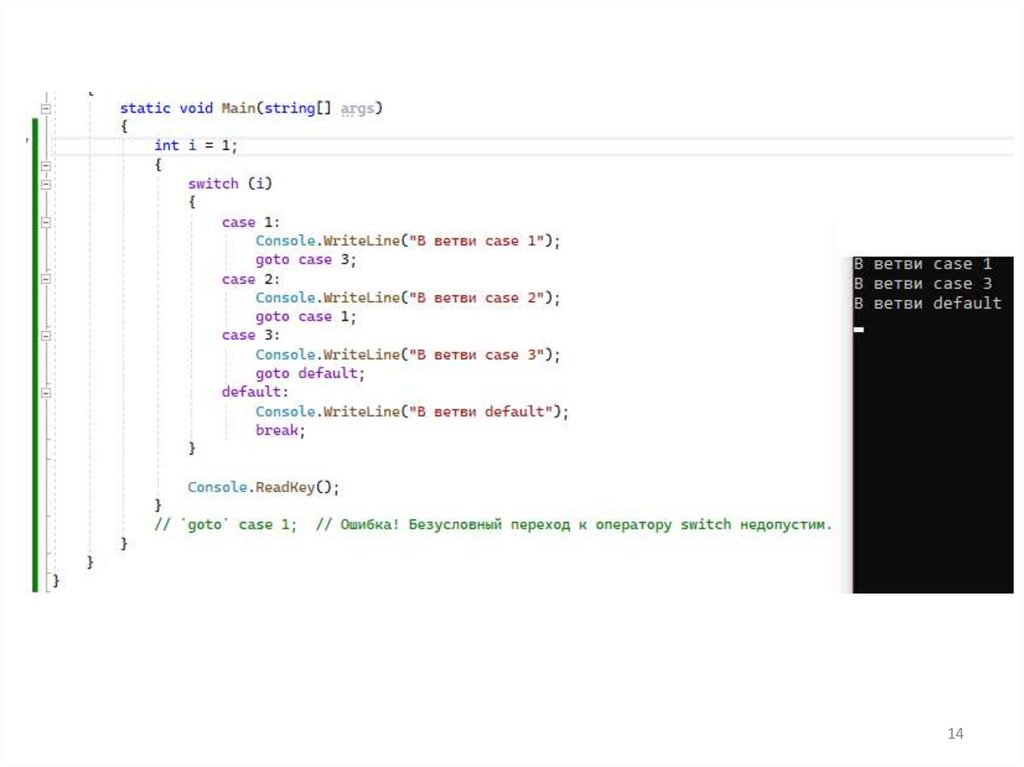Click the WriteLine "В ветви default" line
Image resolution: width=1024 pixels, height=767 pixels.
click(x=412, y=412)
